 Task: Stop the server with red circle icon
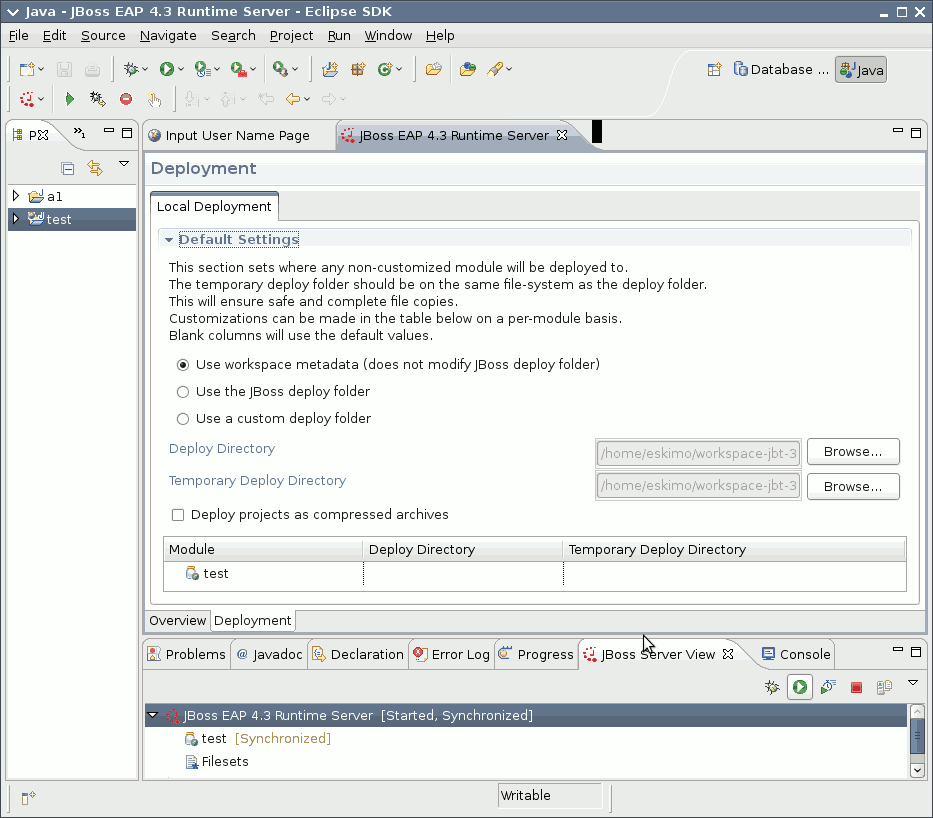click(x=126, y=99)
